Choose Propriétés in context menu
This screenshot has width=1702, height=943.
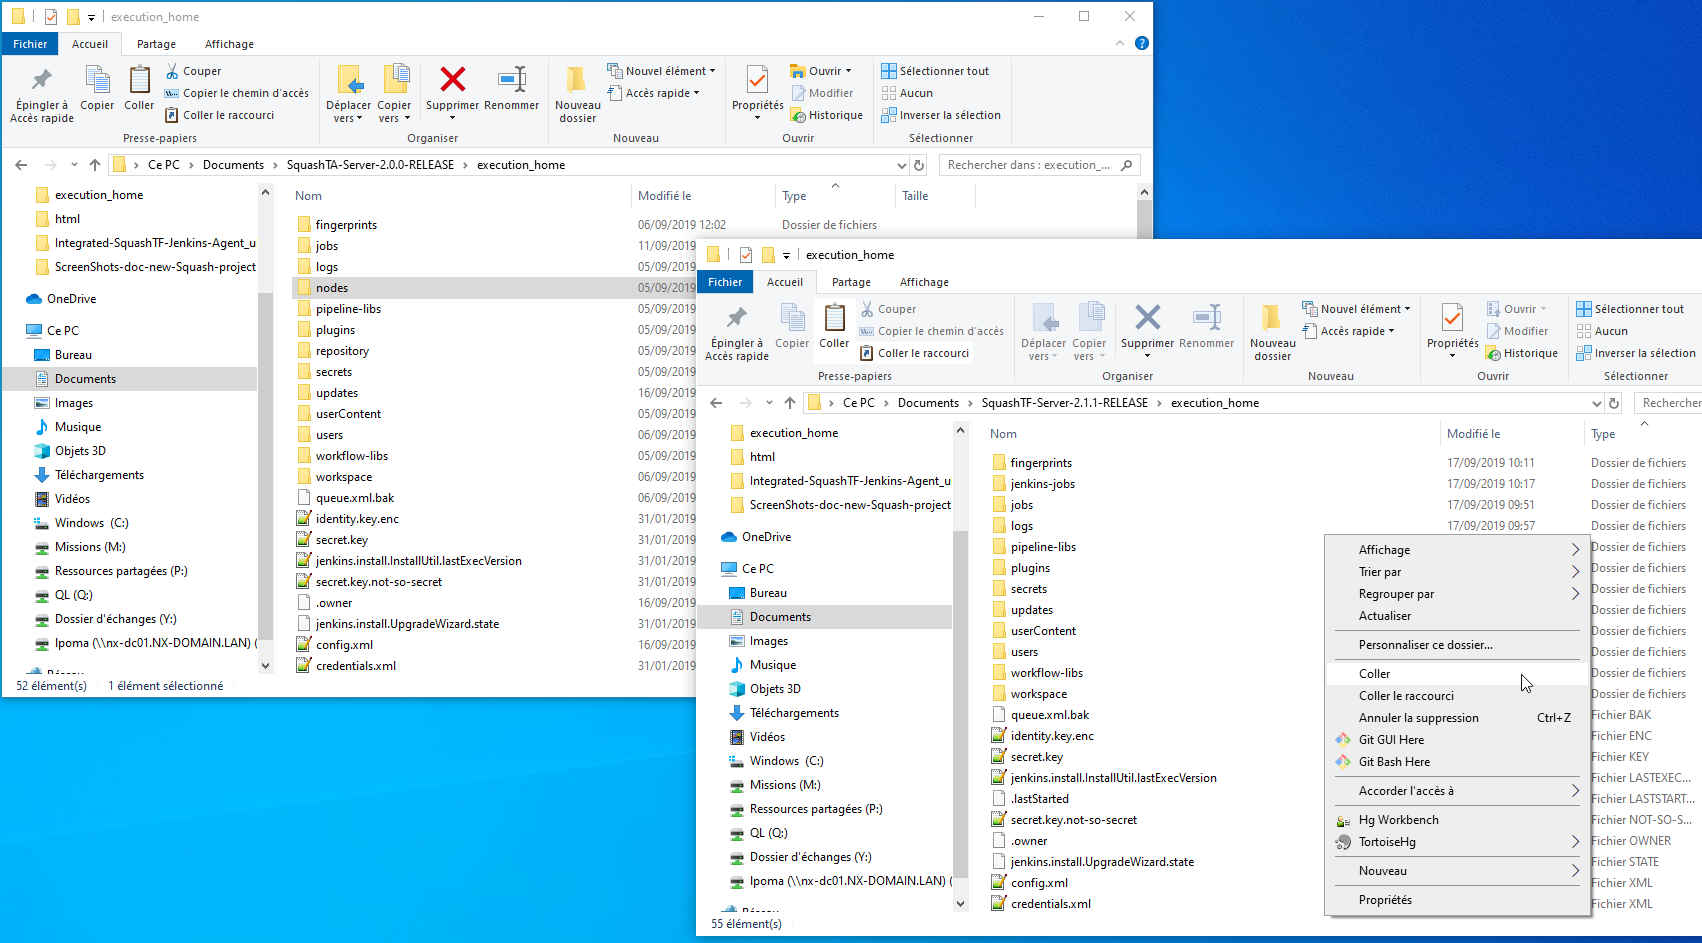[1457, 900]
